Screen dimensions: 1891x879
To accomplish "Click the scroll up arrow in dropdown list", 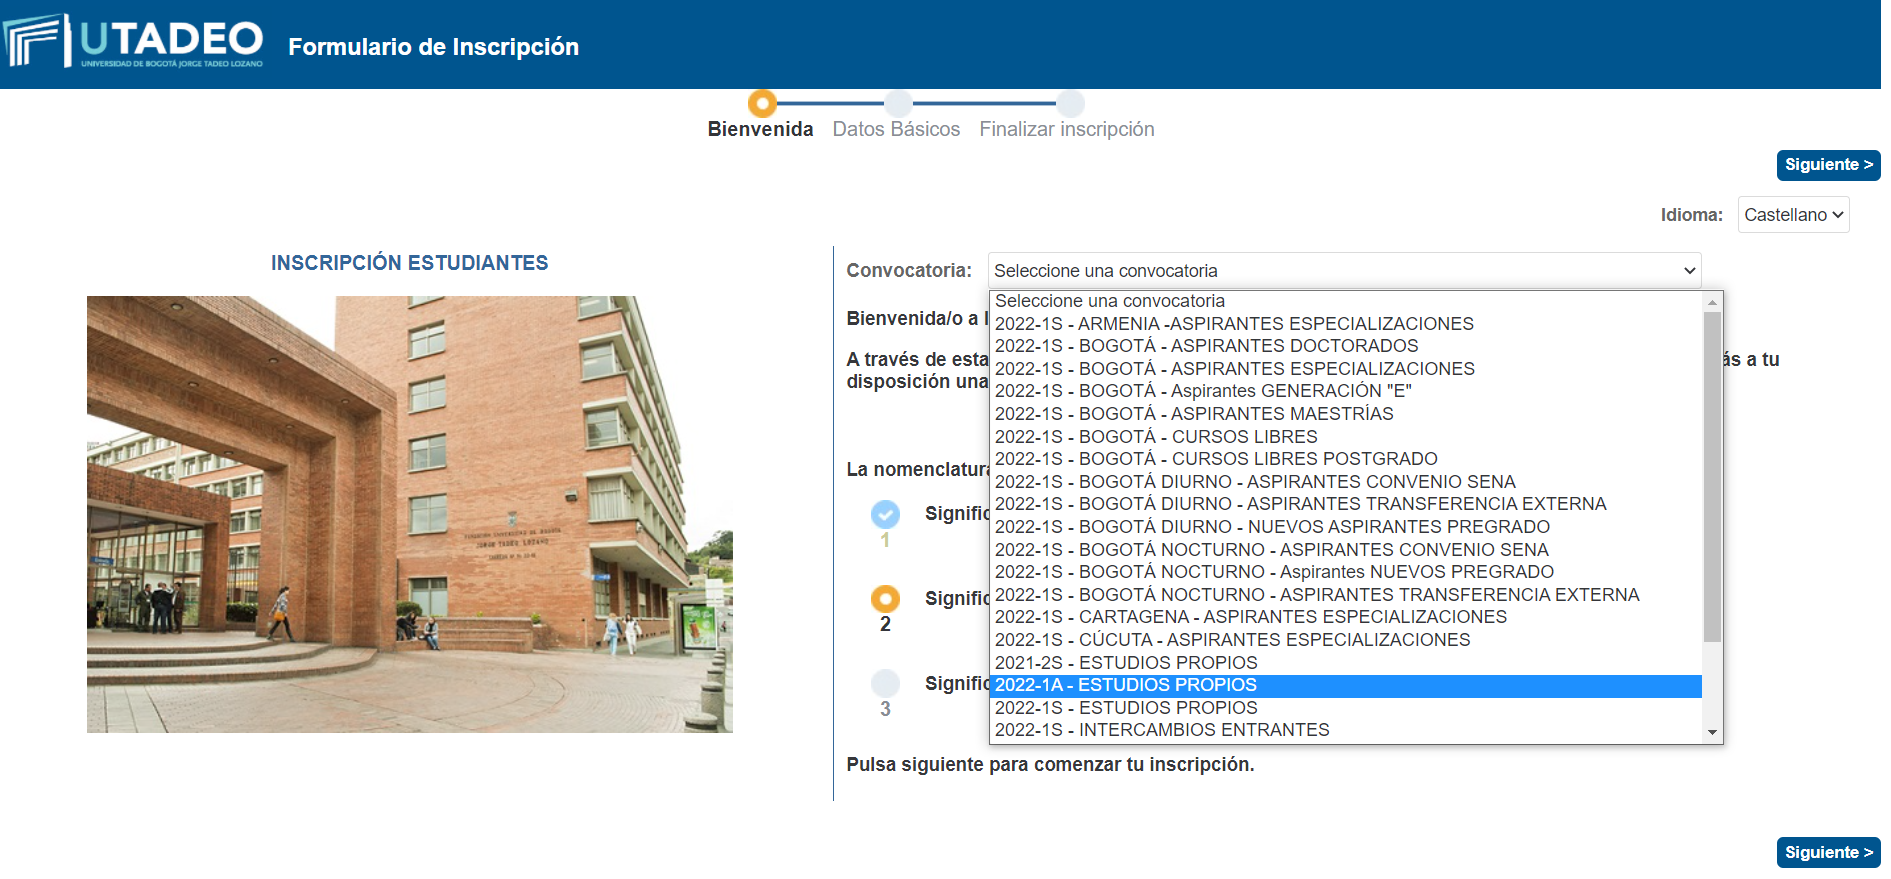I will tap(1712, 302).
